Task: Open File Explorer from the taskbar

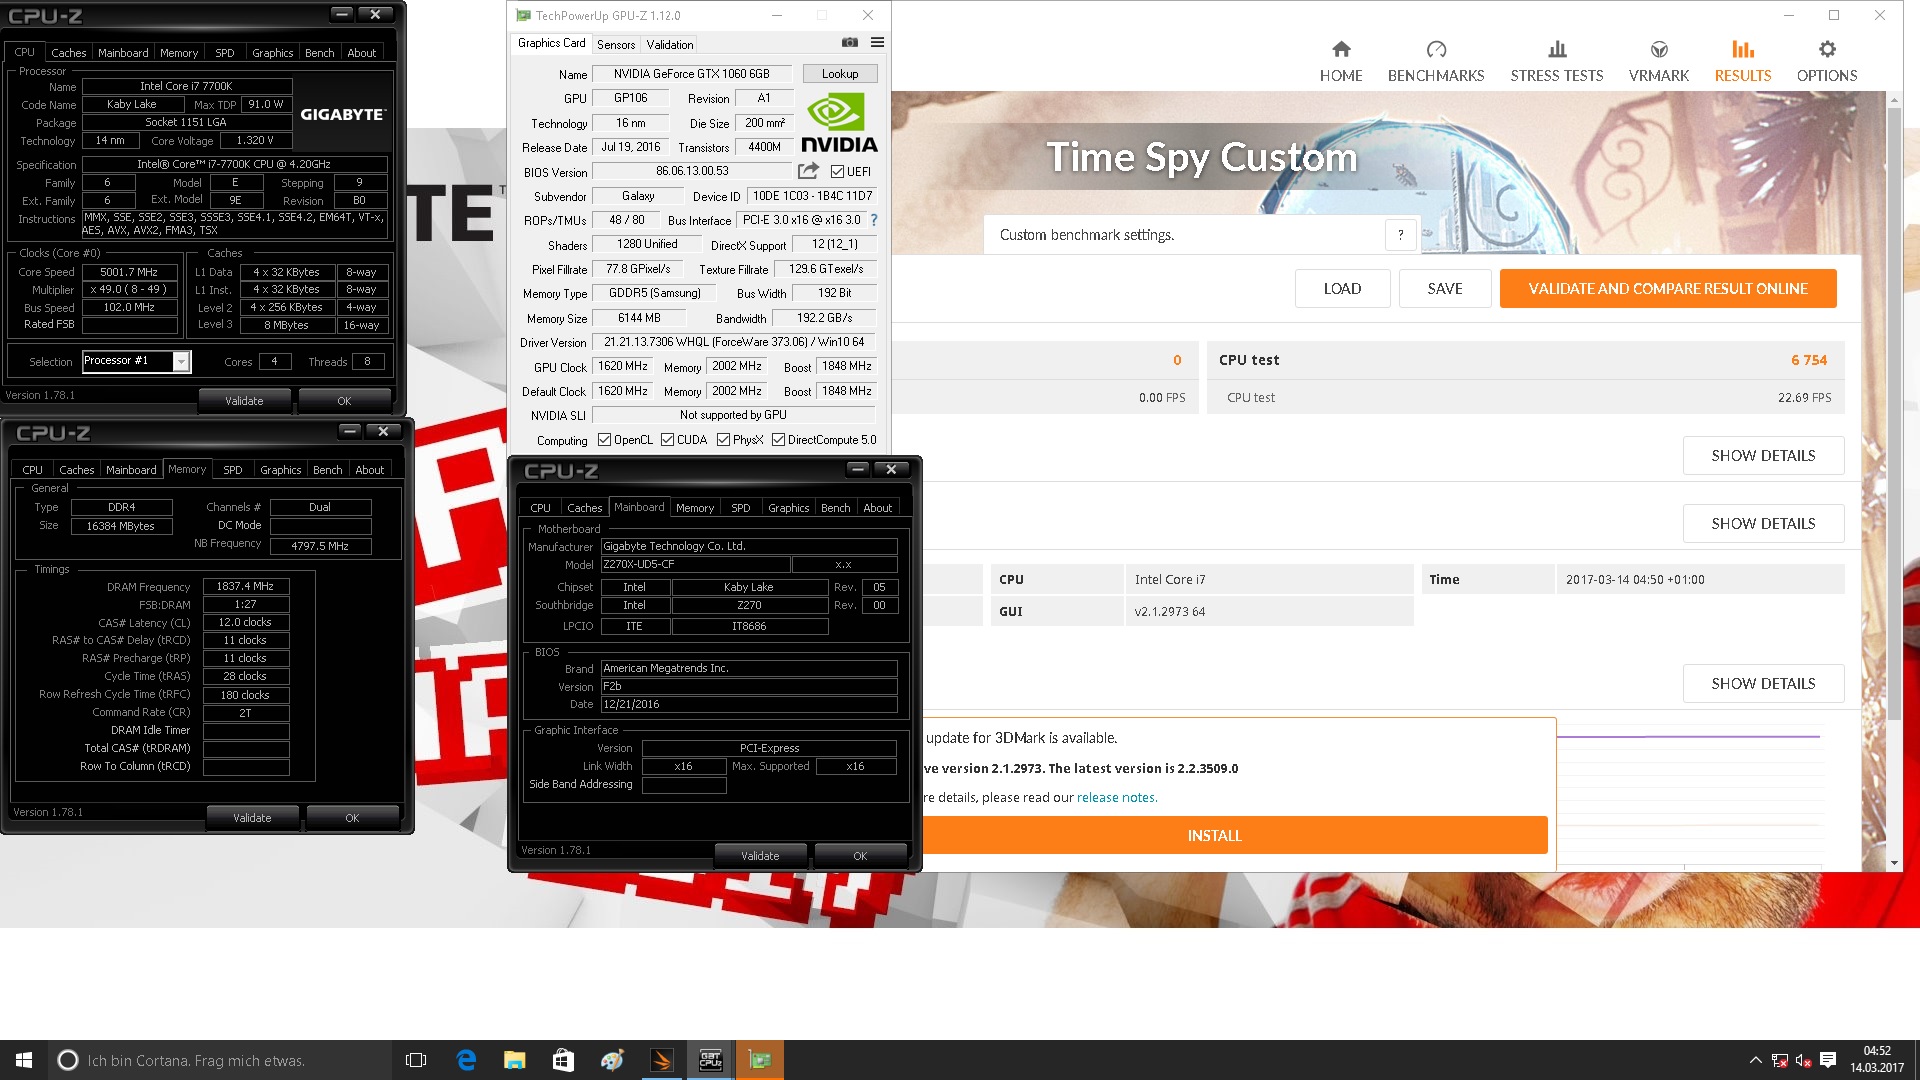Action: (514, 1060)
